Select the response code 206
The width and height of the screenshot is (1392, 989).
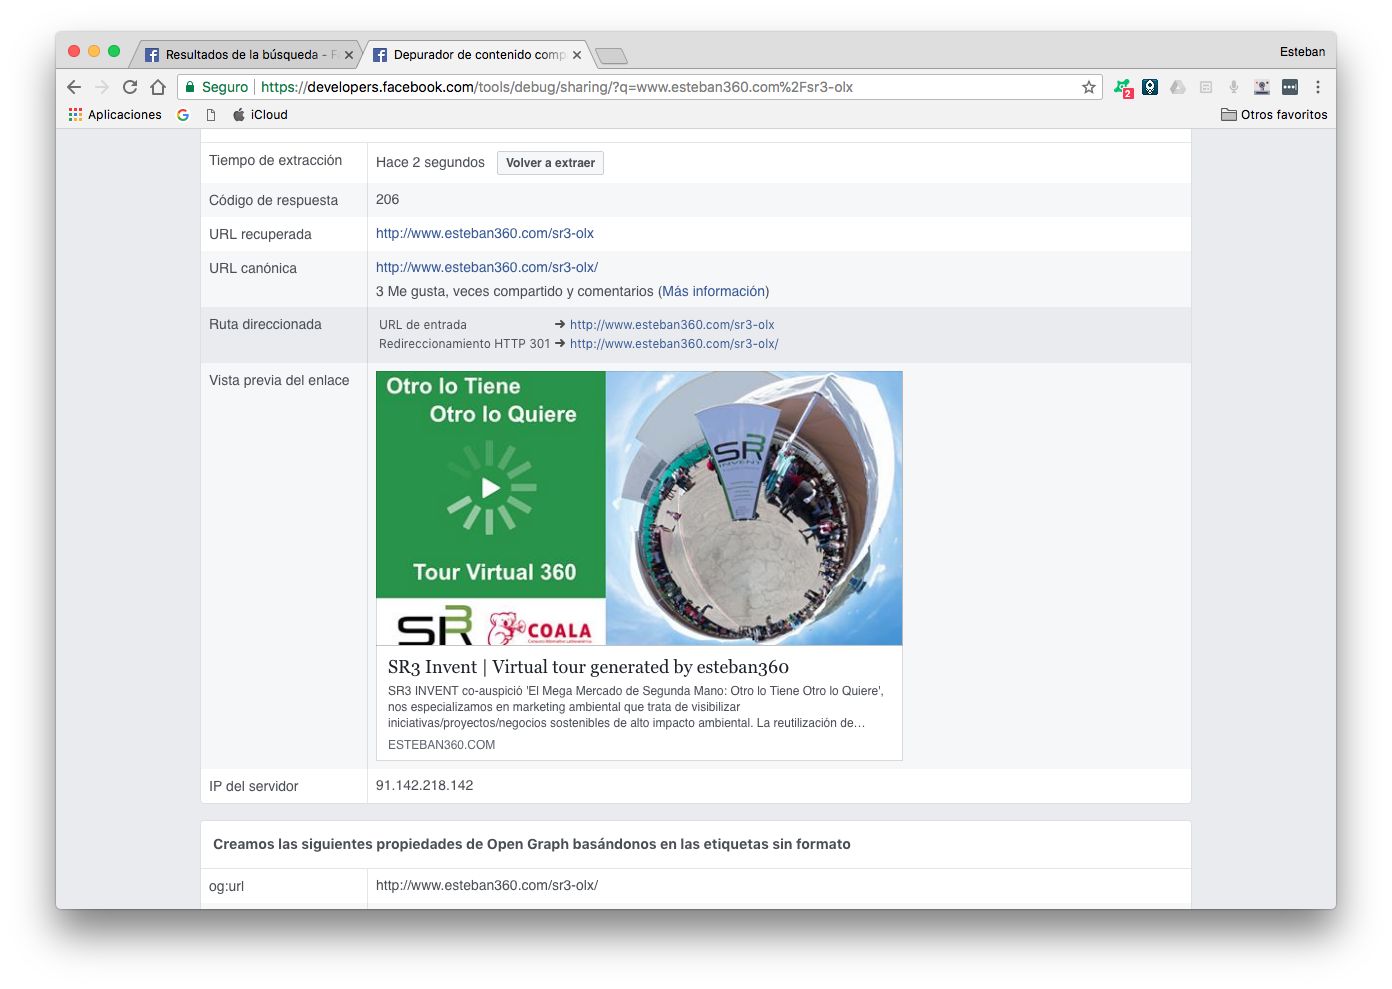pos(387,199)
